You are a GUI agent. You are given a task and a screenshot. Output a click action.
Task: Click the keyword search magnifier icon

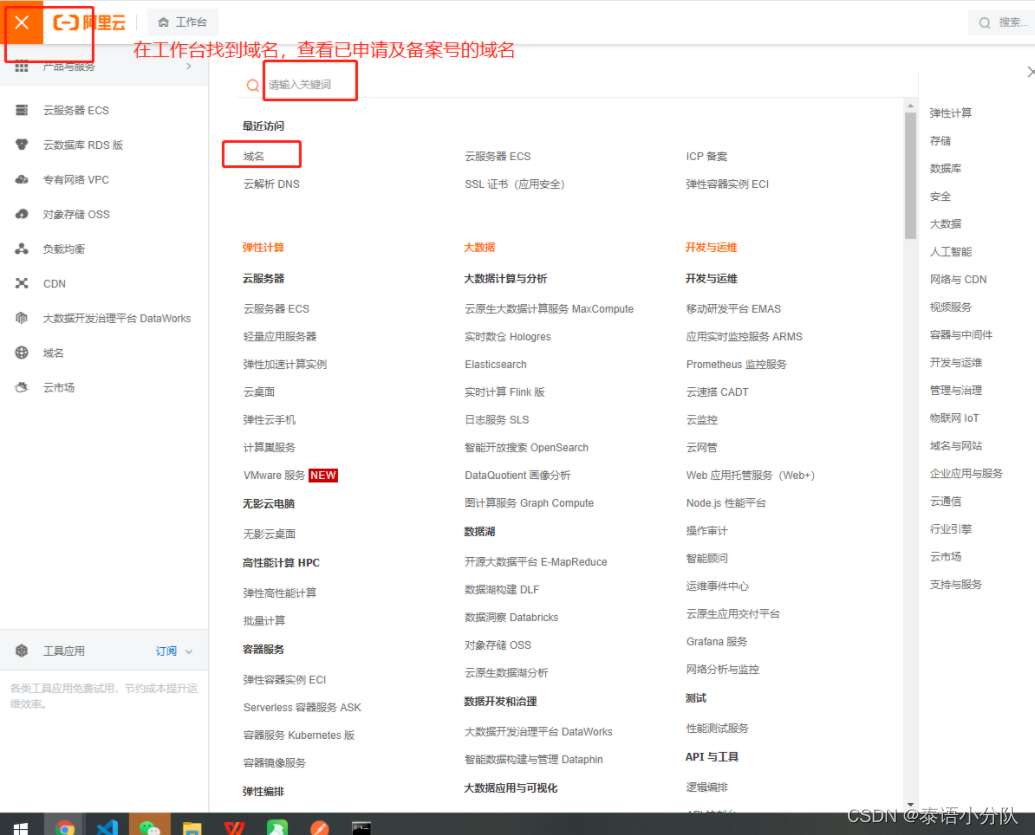pyautogui.click(x=253, y=85)
